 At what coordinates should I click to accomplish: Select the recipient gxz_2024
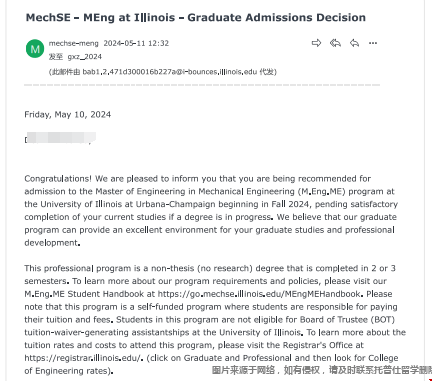pyautogui.click(x=85, y=57)
